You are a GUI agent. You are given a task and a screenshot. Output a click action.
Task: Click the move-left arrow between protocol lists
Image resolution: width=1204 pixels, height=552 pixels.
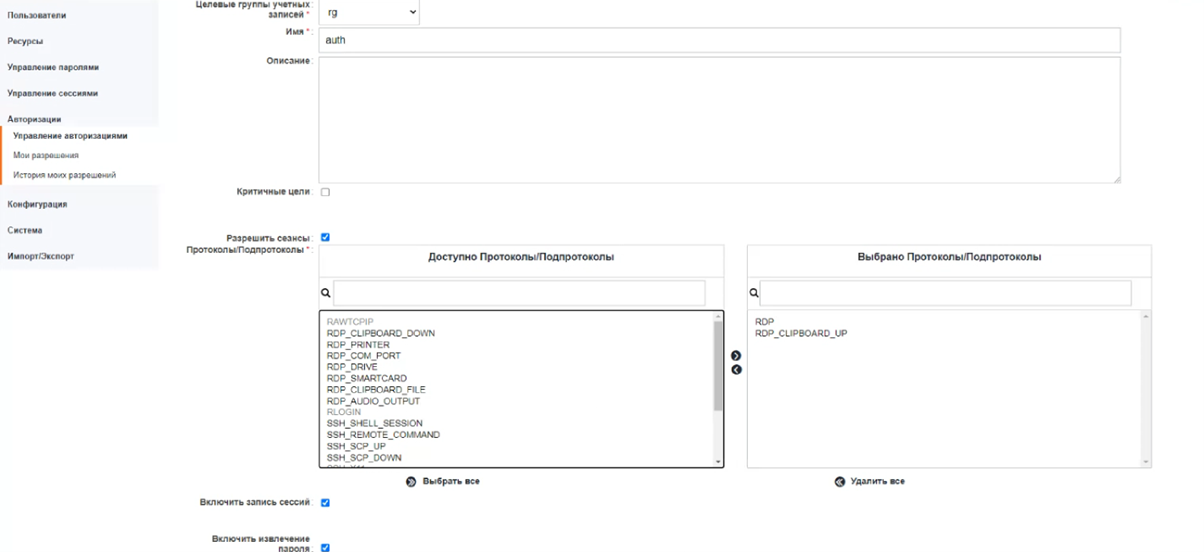click(x=736, y=370)
